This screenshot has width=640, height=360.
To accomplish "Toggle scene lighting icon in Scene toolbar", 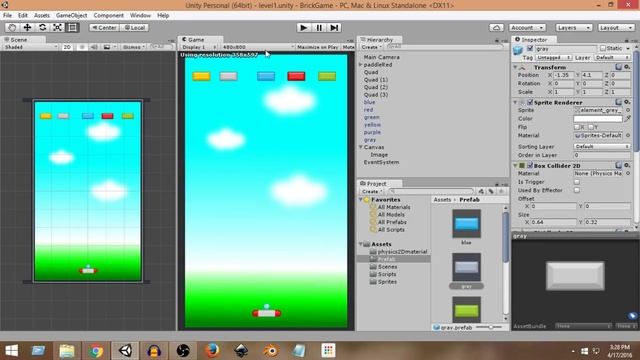I will point(82,47).
